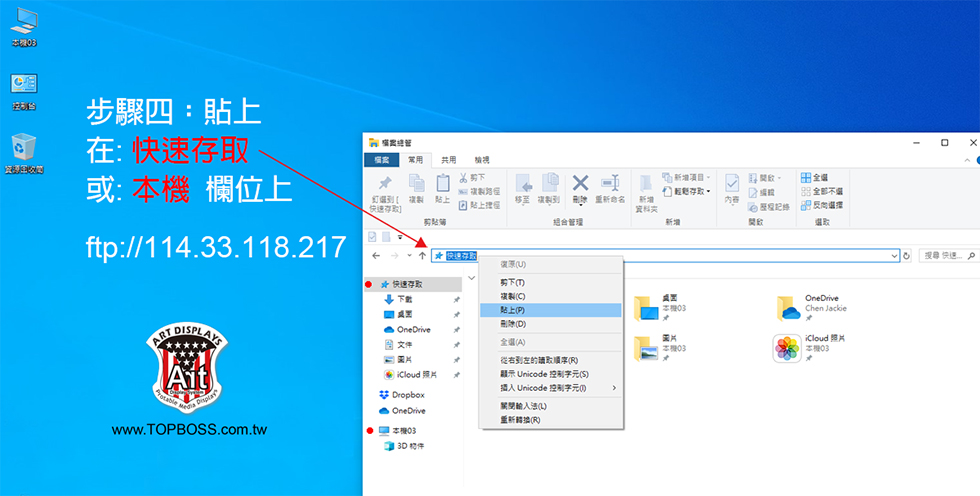Select 貼上(P) in the context menu
The width and height of the screenshot is (980, 496).
[x=550, y=310]
